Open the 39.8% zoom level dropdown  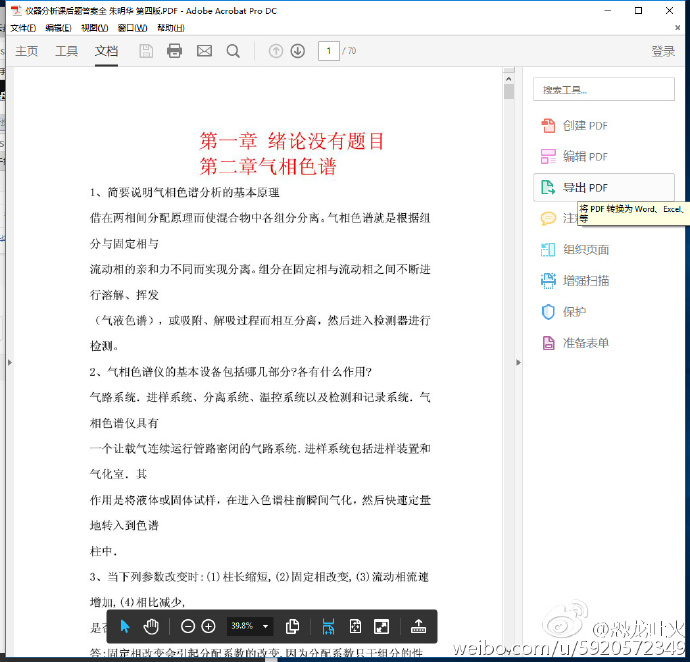pos(265,626)
